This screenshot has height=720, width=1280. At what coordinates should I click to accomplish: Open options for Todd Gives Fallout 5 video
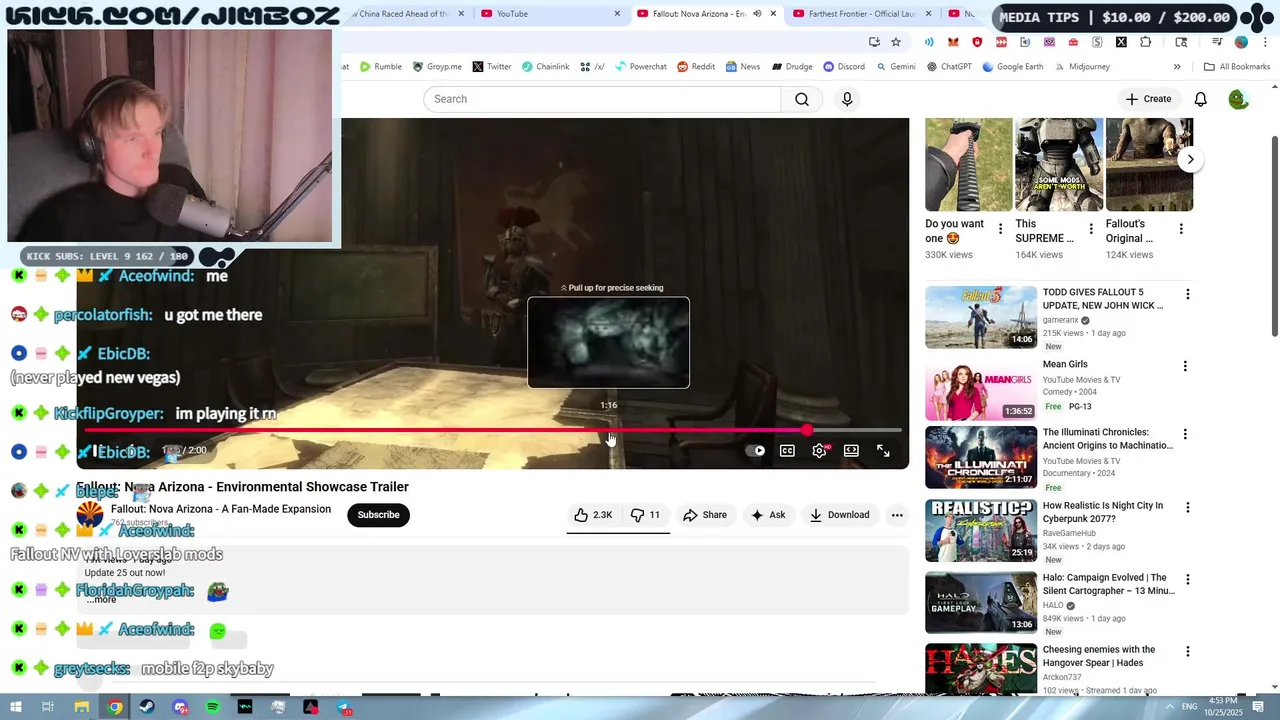coord(1187,295)
